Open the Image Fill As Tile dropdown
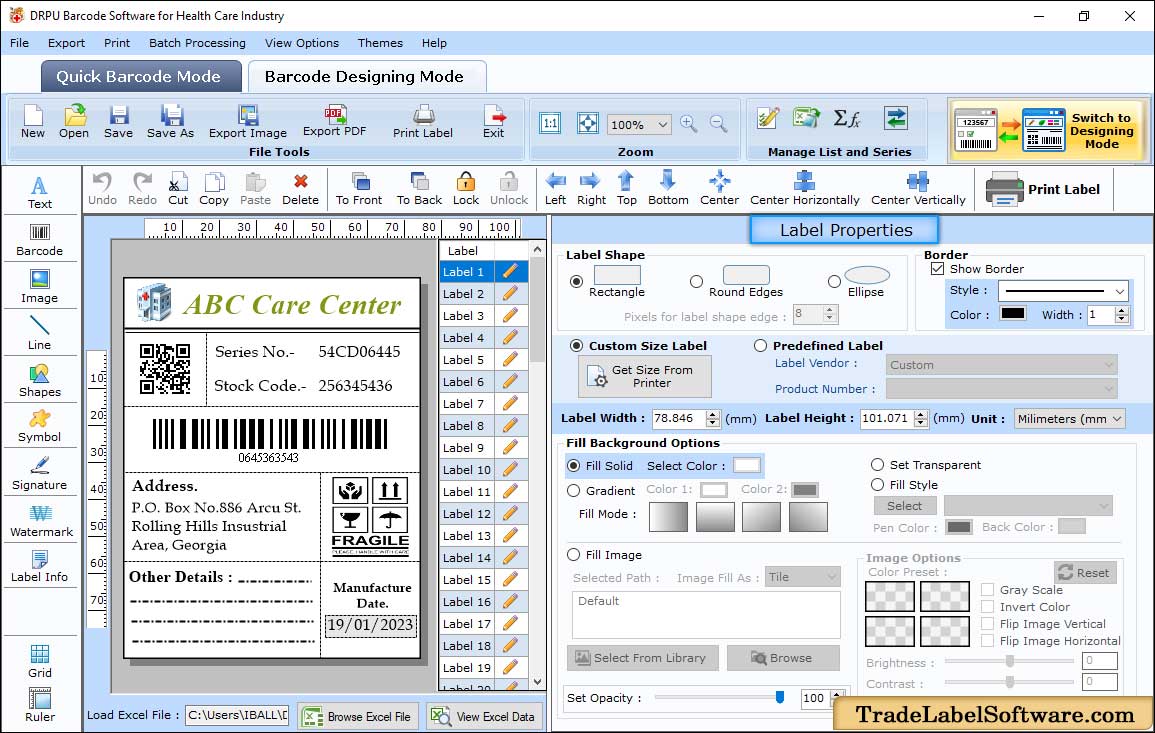Viewport: 1155px width, 733px height. (x=803, y=577)
